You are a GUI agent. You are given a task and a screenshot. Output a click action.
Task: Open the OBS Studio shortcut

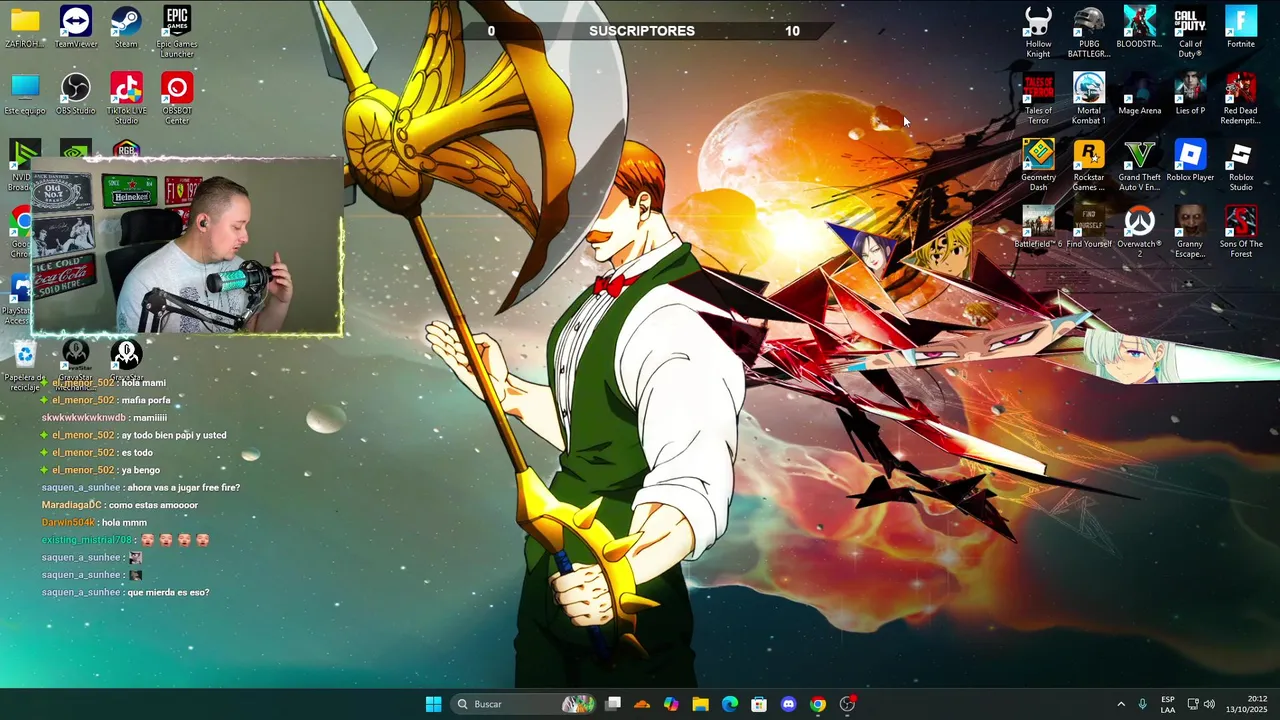(x=76, y=94)
